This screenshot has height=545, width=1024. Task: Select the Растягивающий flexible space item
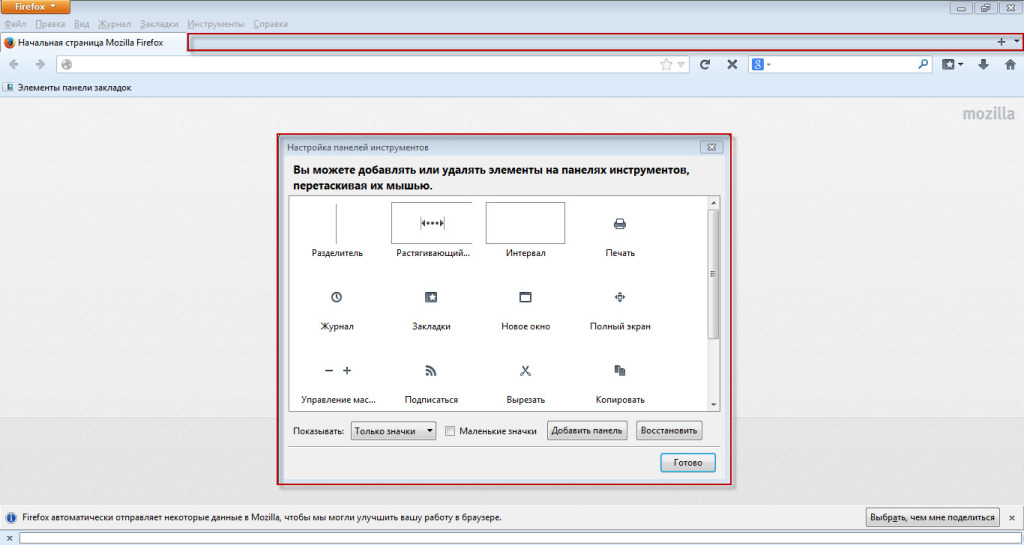[432, 230]
